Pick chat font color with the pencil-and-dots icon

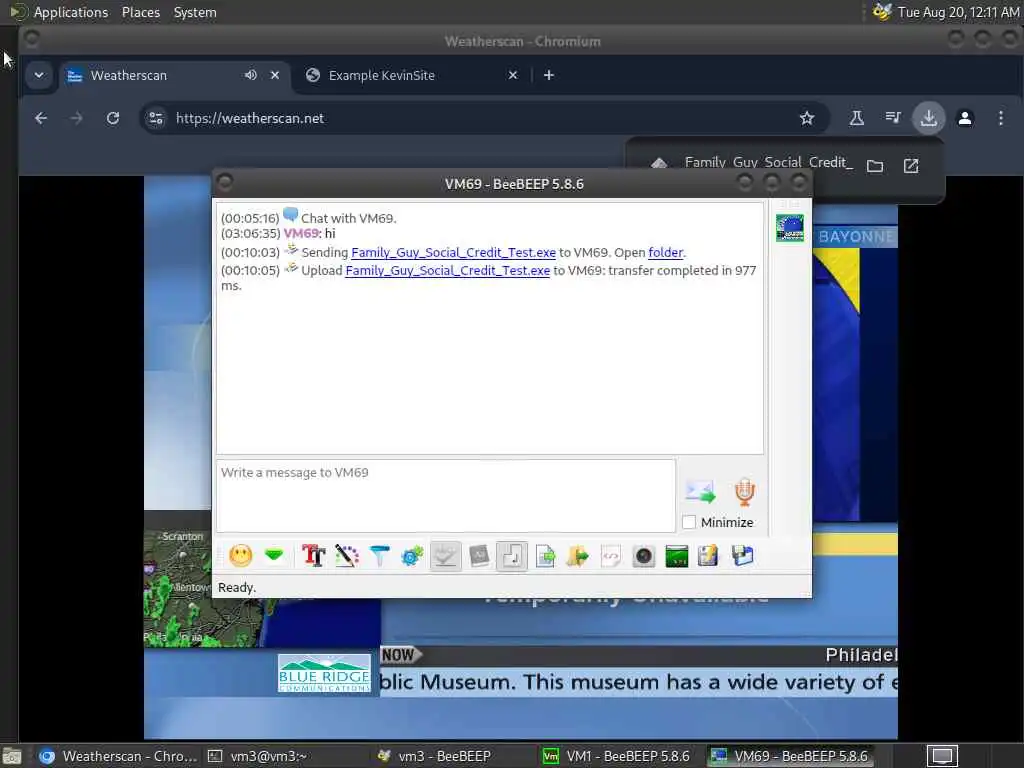coord(347,556)
